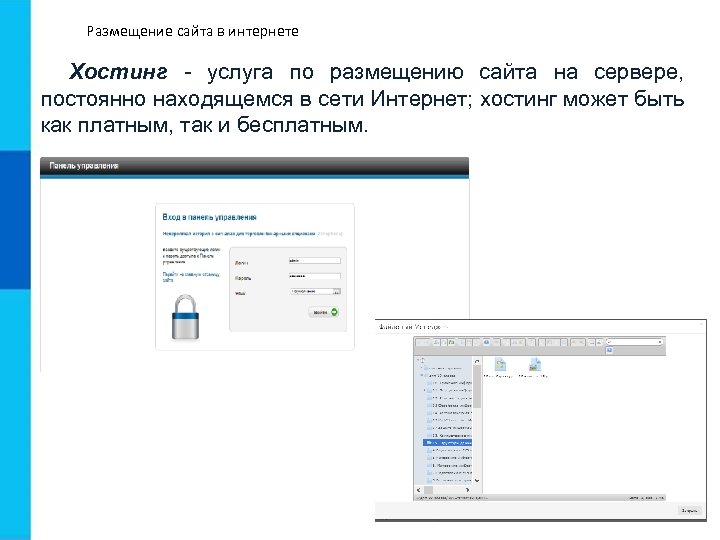Select the highlighted blue folder in the tree
Image resolution: width=720 pixels, height=540 pixels.
(447, 443)
